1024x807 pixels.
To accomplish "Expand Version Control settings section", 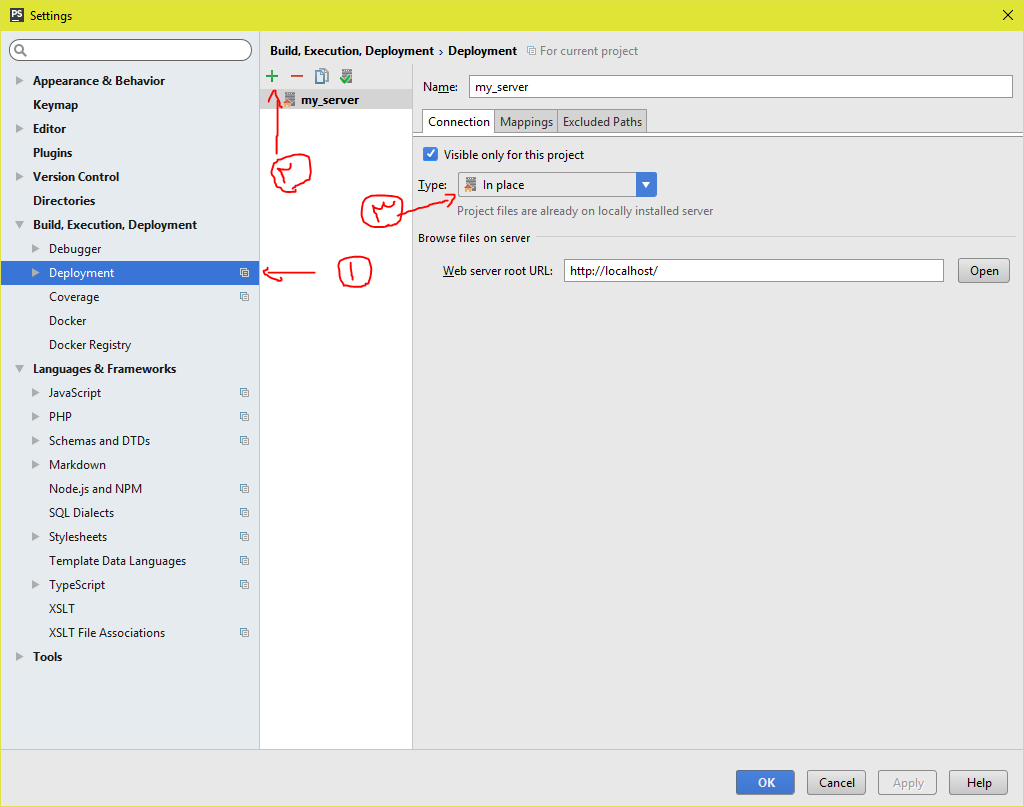I will (x=20, y=177).
